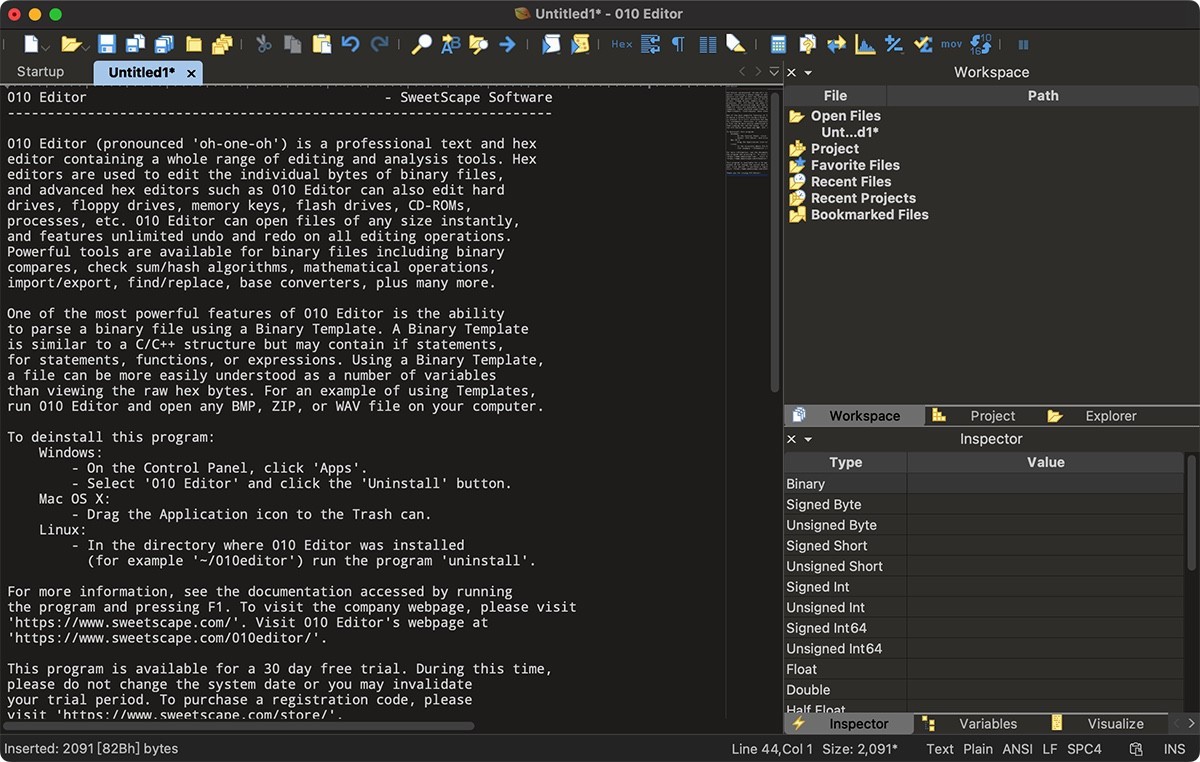This screenshot has width=1200, height=762.
Task: Click the Save file floppy disk icon
Action: [106, 44]
